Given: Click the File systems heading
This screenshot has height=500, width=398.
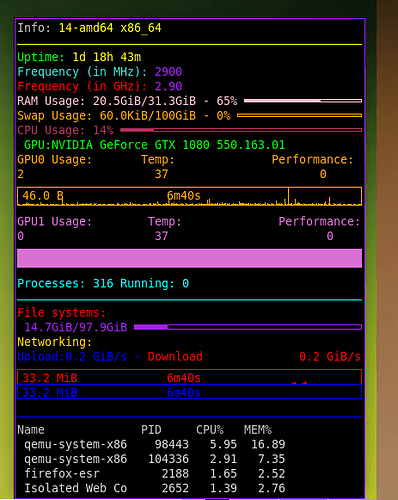Looking at the screenshot, I should [x=61, y=313].
